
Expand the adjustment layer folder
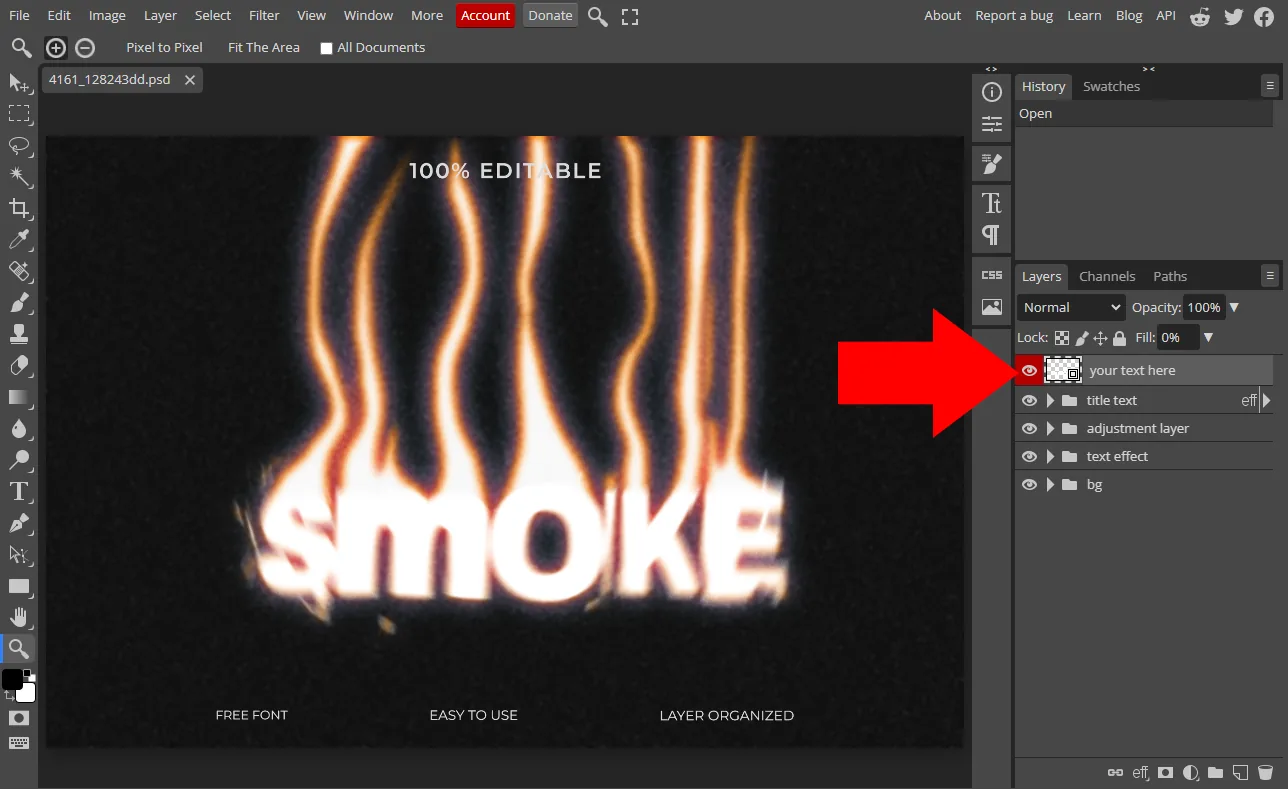(1050, 428)
